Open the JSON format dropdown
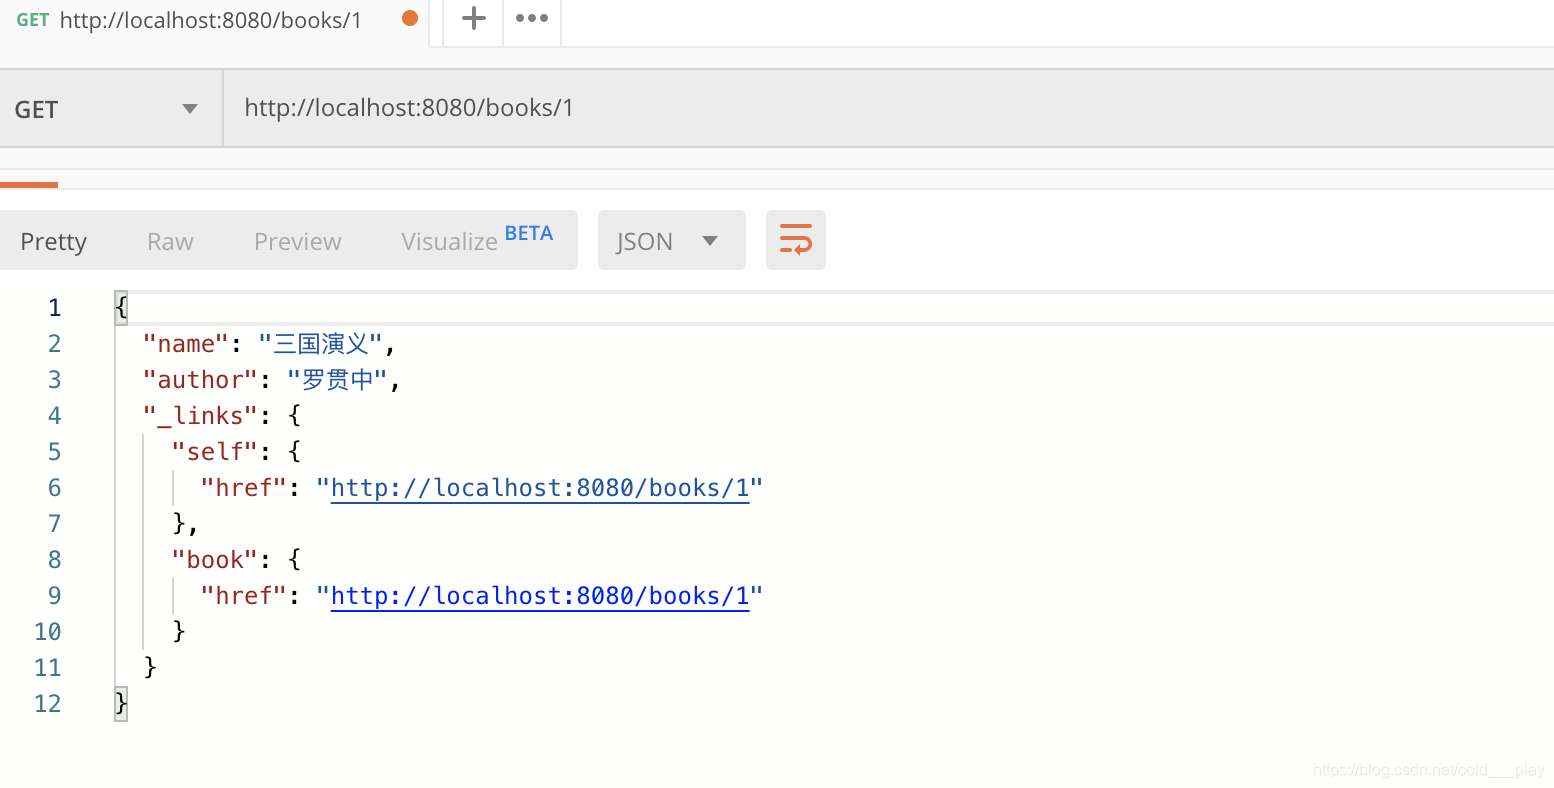The height and width of the screenshot is (788, 1554). [671, 240]
